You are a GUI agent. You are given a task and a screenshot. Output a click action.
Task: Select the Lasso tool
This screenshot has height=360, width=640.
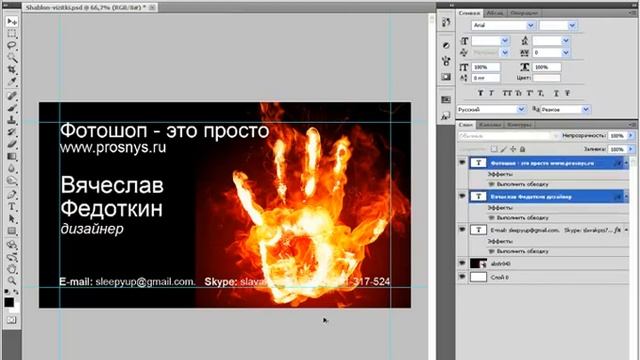[12, 45]
